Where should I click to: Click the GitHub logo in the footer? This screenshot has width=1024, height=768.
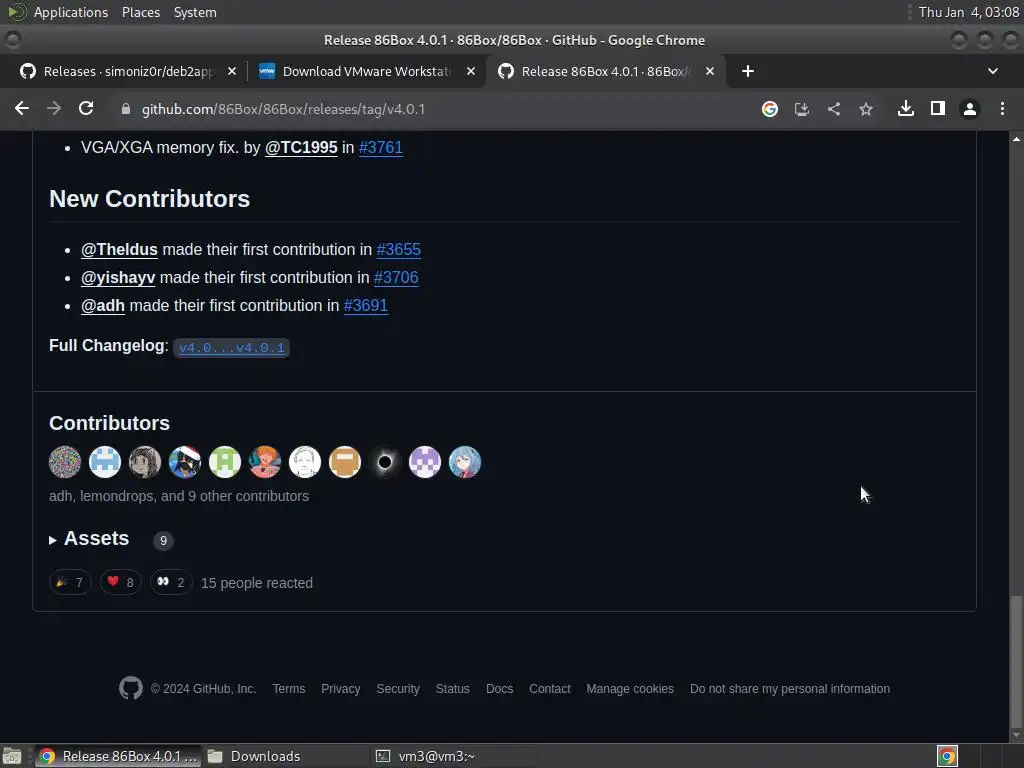(131, 688)
